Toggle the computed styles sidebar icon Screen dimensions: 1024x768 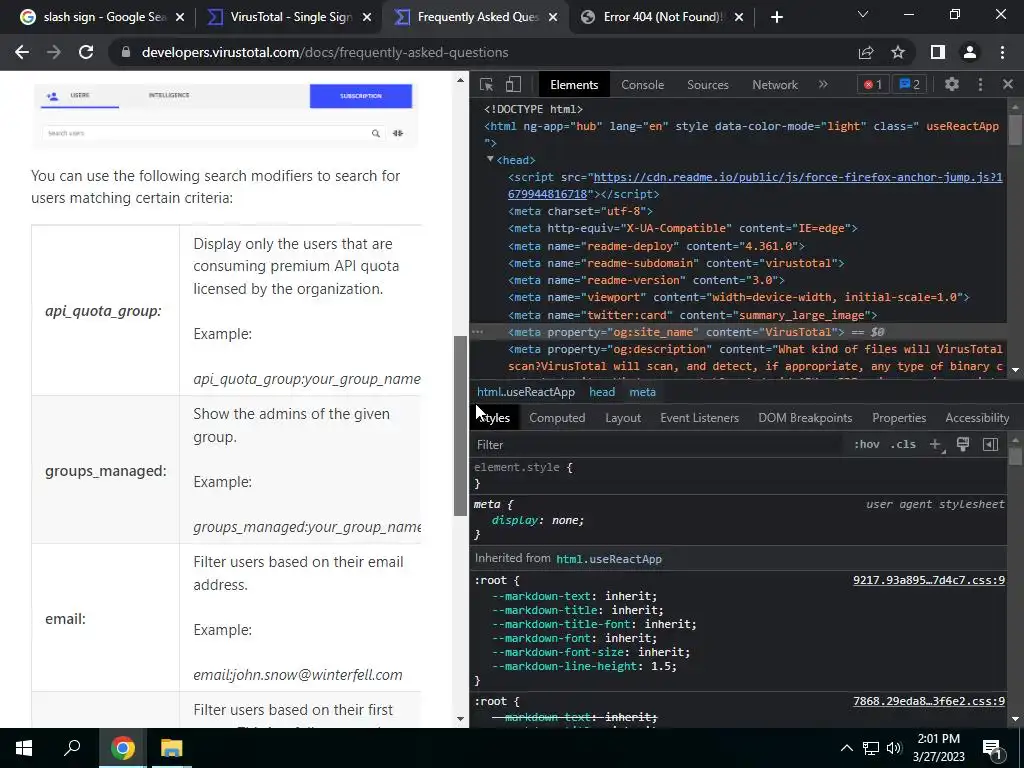pyautogui.click(x=990, y=444)
